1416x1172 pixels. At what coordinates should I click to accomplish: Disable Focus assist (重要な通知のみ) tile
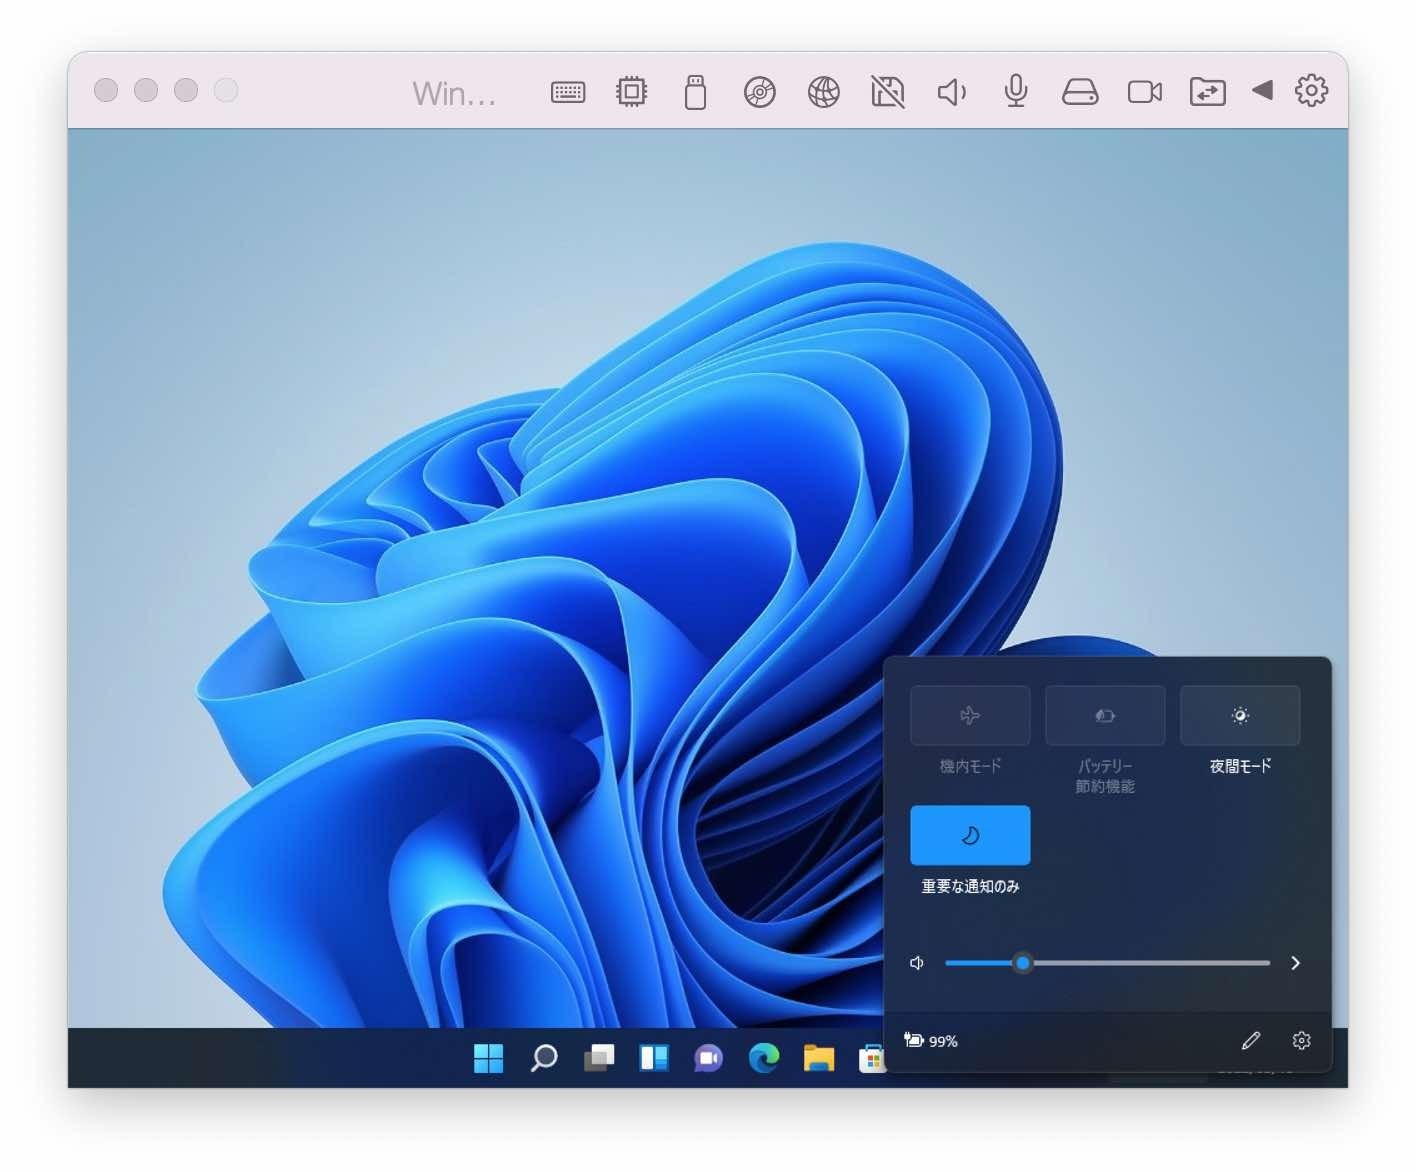(970, 835)
